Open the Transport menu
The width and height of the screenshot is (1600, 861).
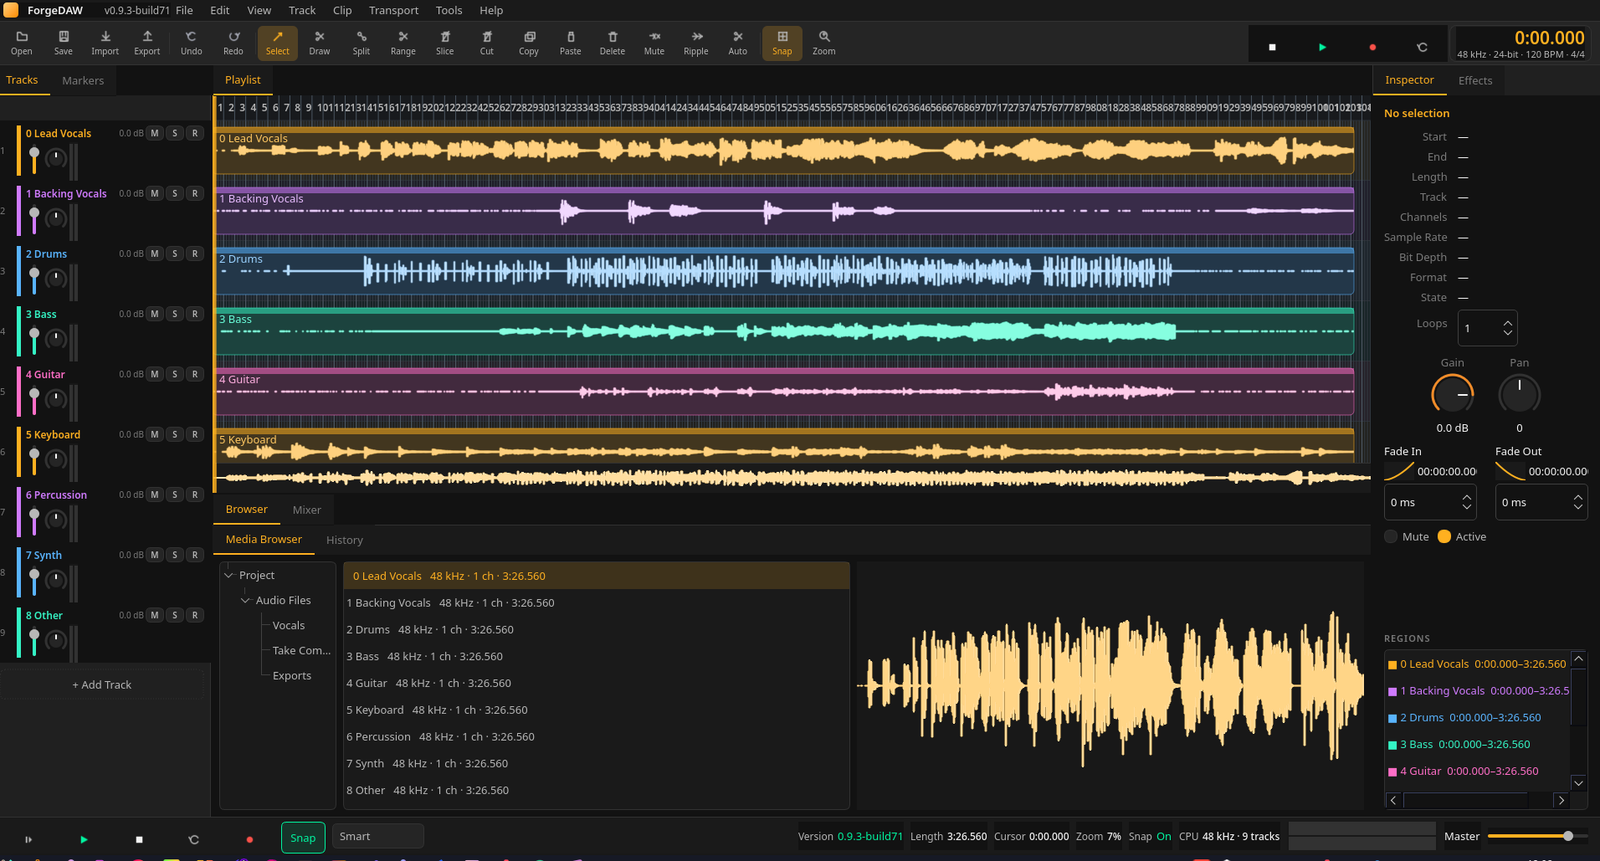(394, 10)
